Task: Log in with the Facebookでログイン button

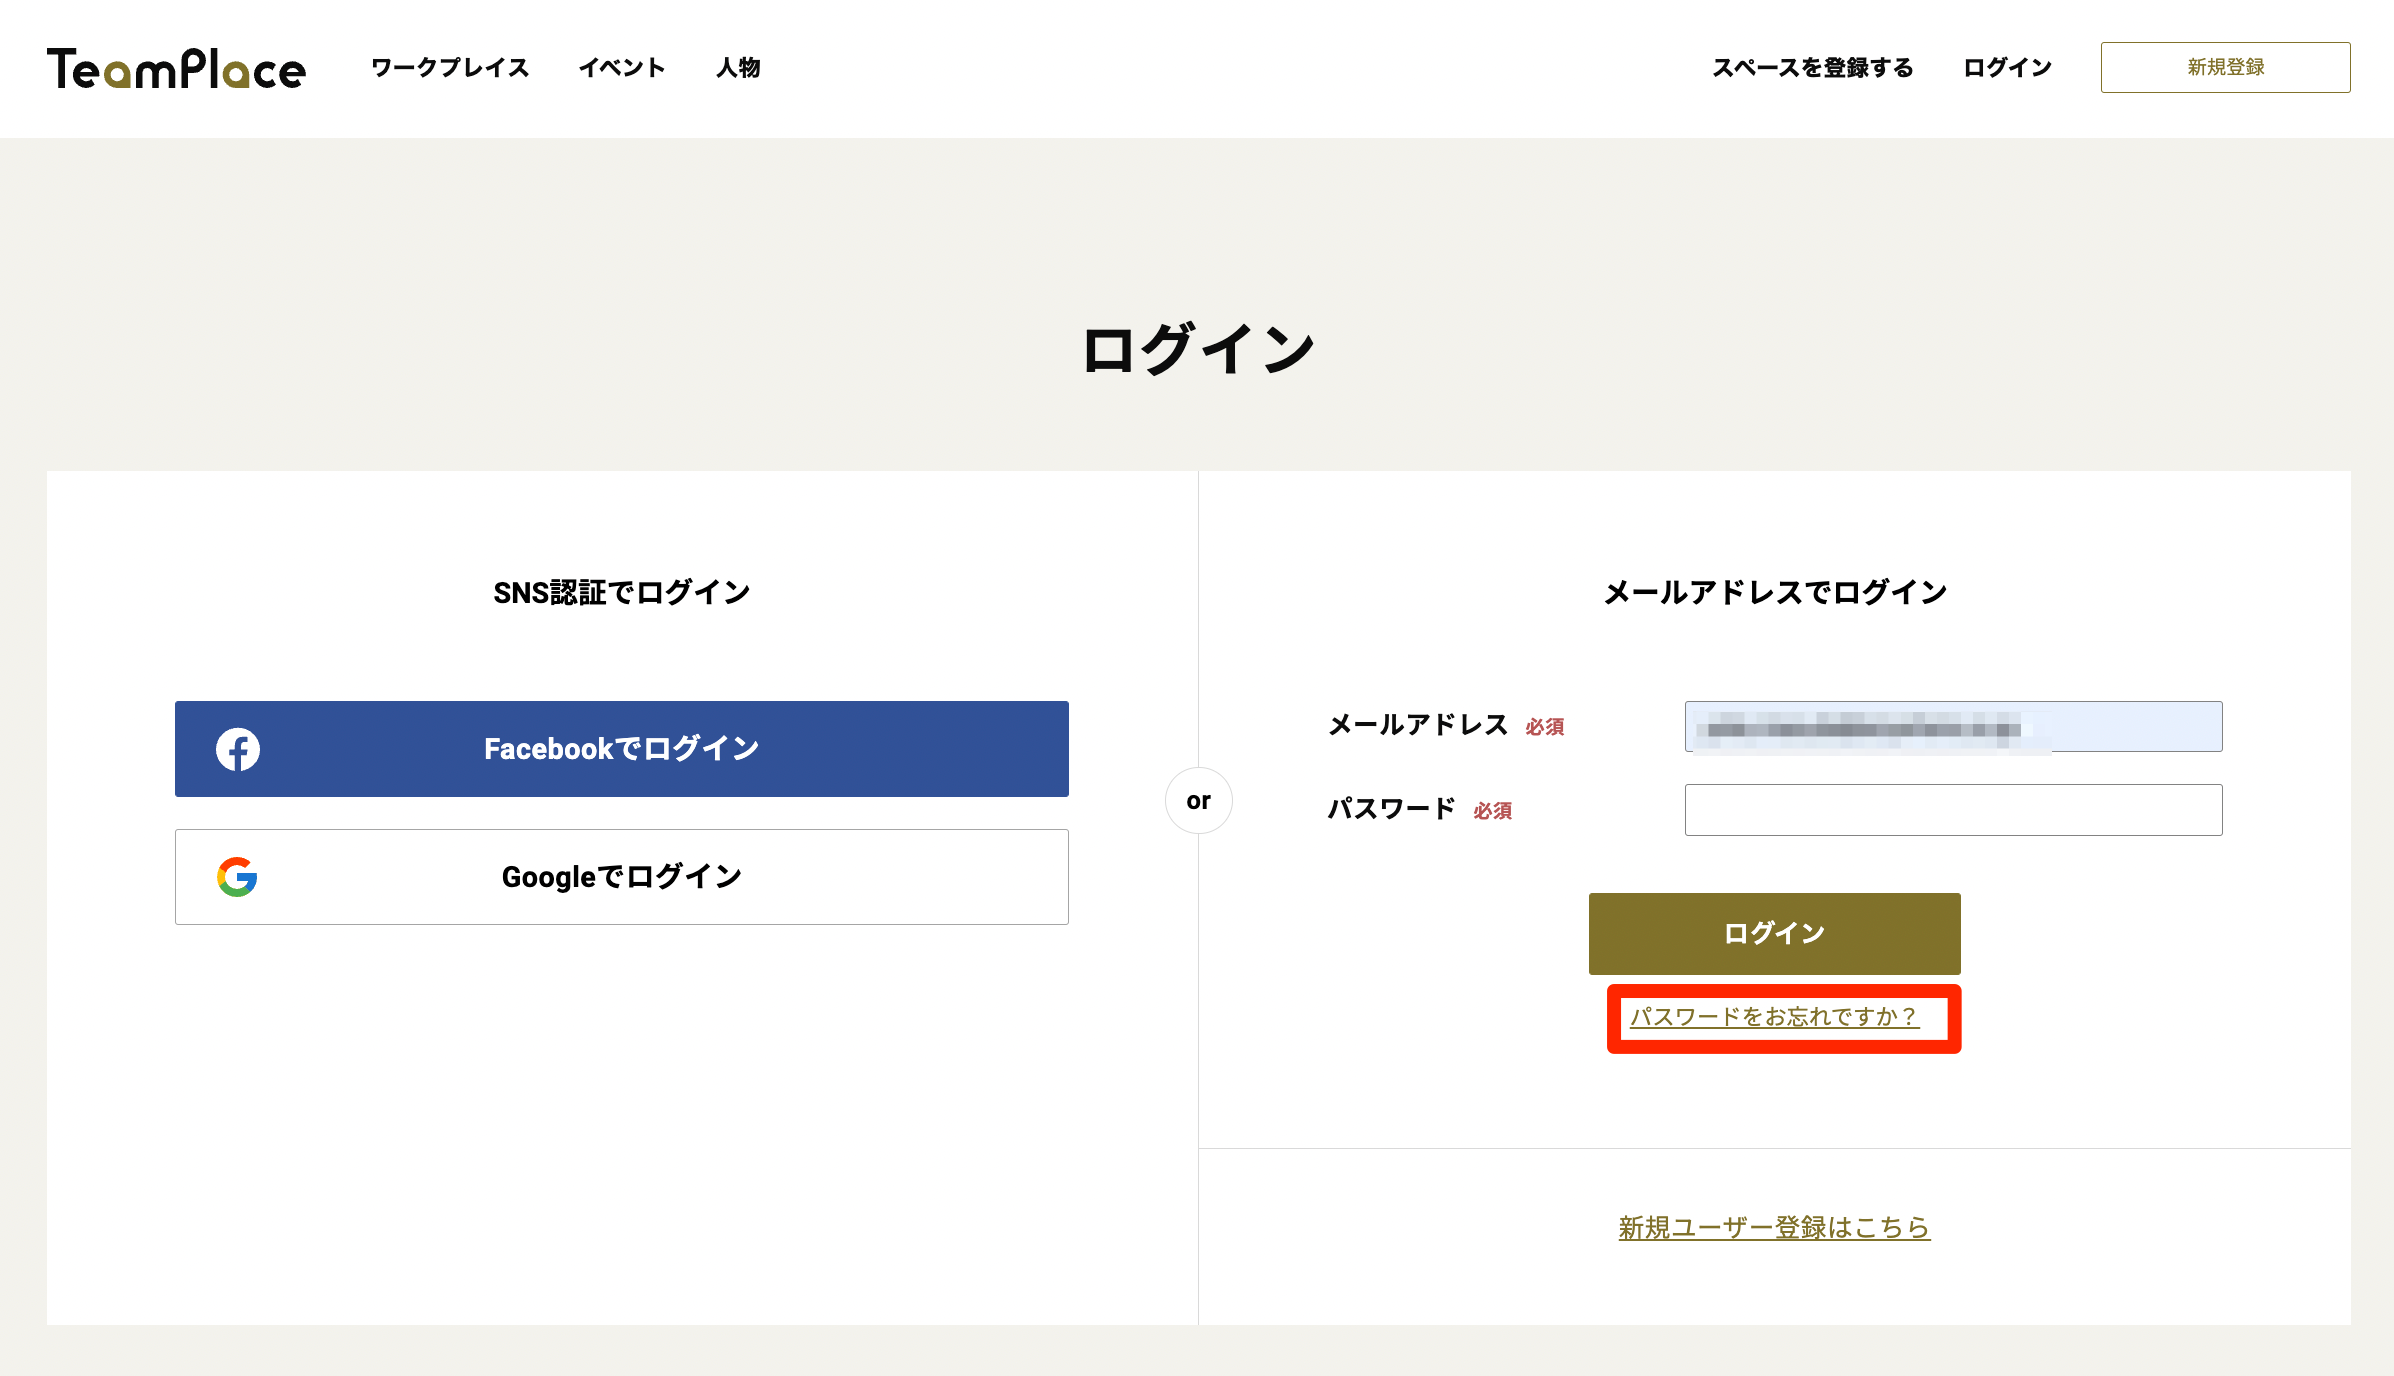Action: pos(621,749)
